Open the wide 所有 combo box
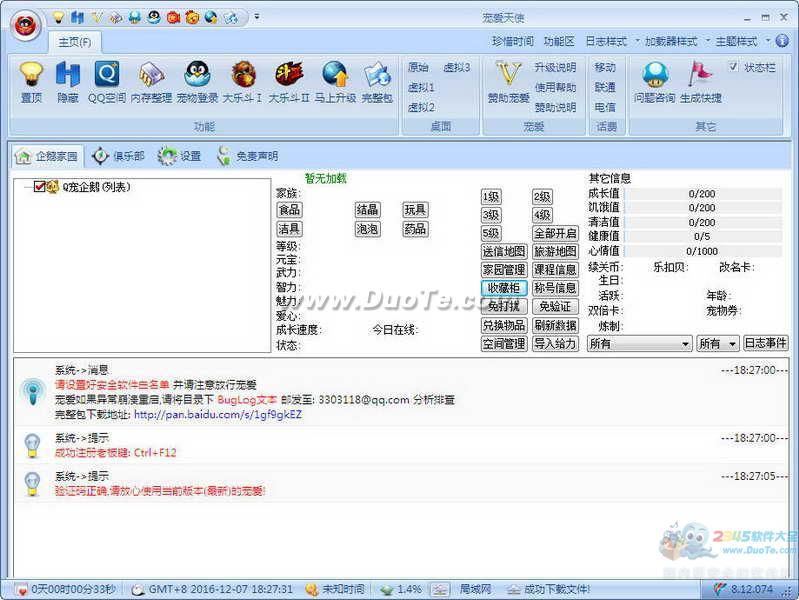The height and width of the screenshot is (600, 799). [639, 343]
